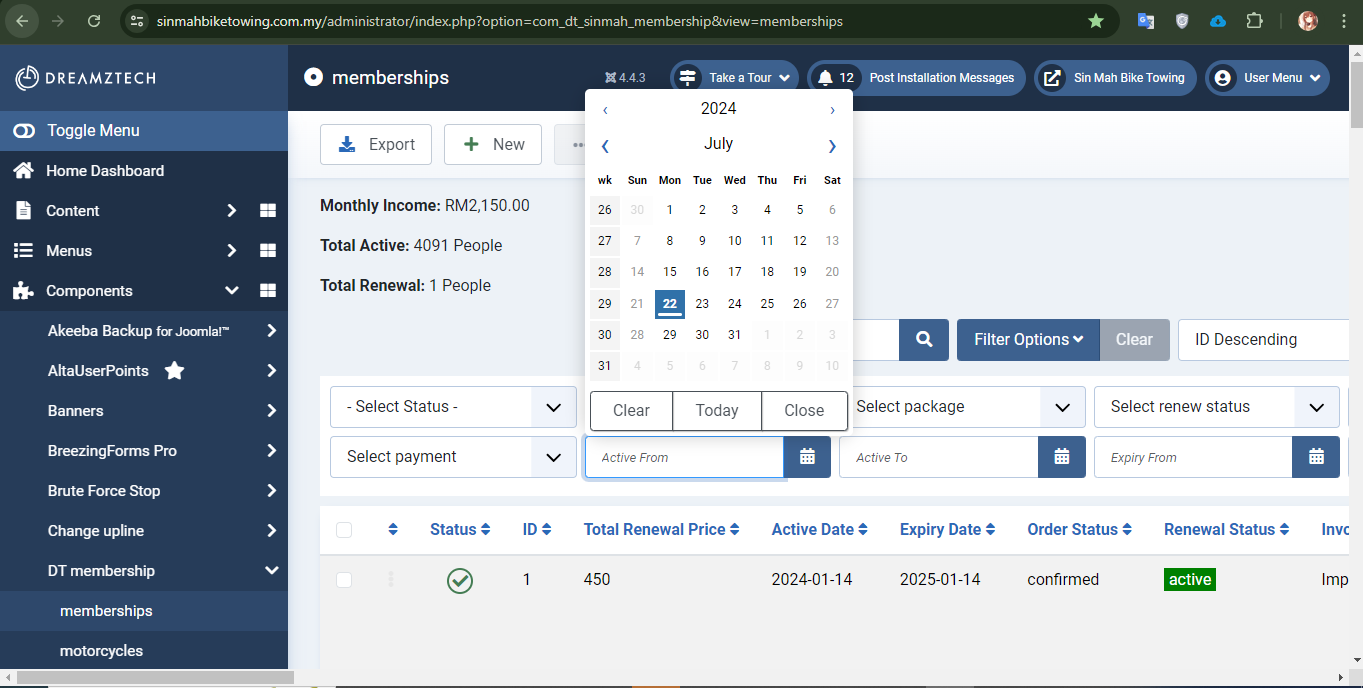Viewport: 1363px width, 688px height.
Task: Sort table by Expiry Date column
Action: 948,530
